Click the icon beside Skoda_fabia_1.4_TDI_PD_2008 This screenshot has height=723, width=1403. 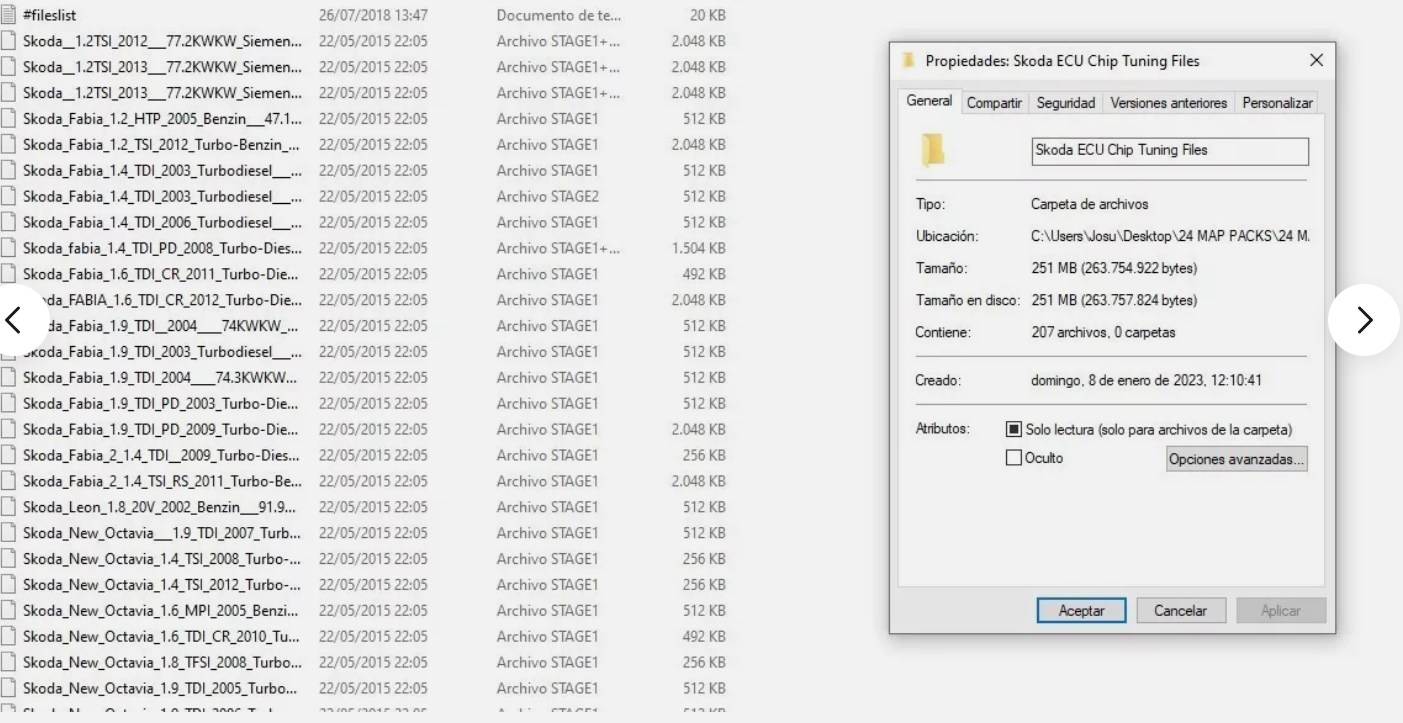click(8, 247)
